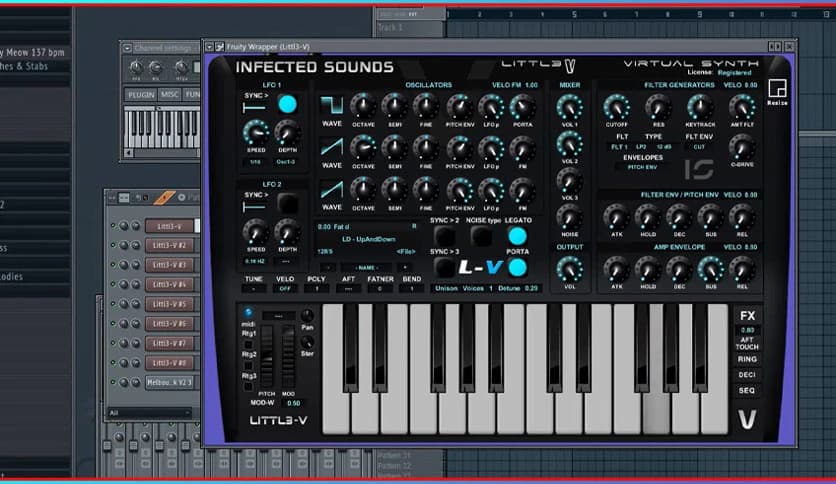836x484 pixels.
Task: Toggle the NOISE type button
Action: click(481, 236)
